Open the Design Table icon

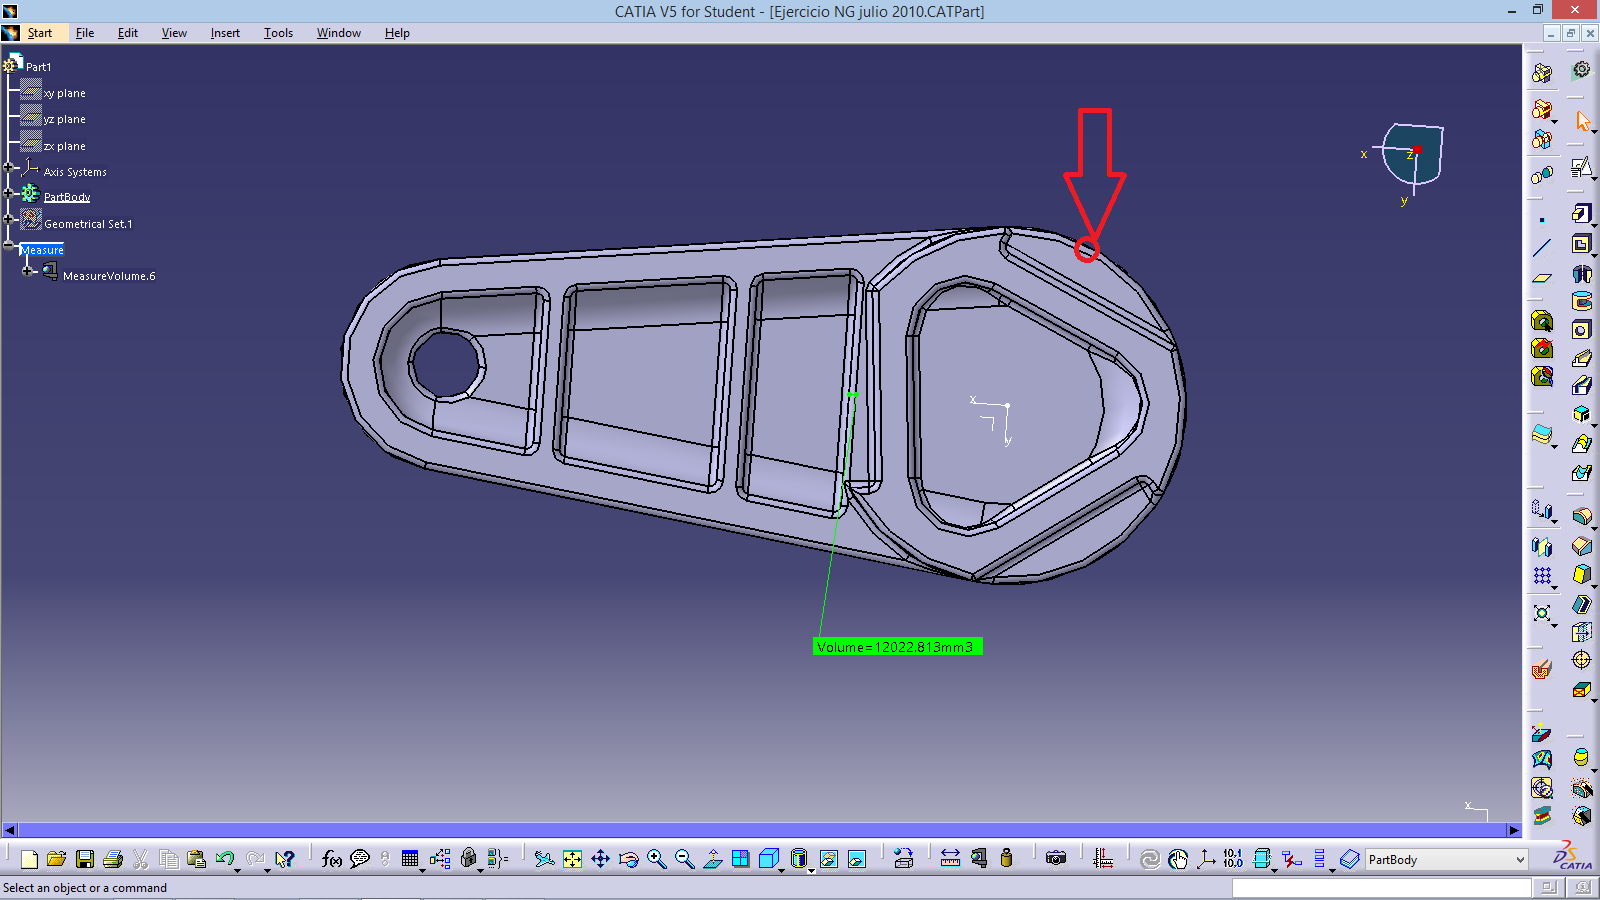point(410,859)
